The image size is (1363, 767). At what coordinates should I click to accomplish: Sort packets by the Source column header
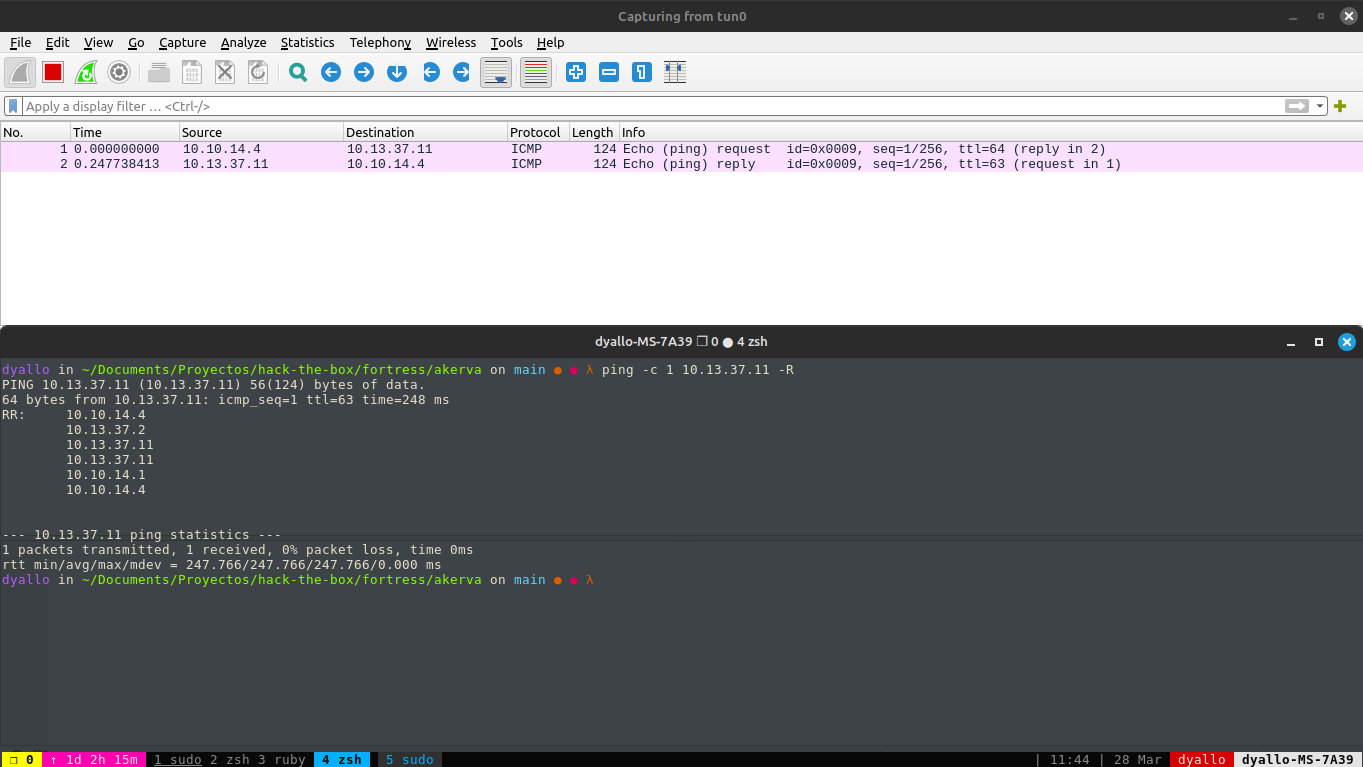pyautogui.click(x=261, y=132)
